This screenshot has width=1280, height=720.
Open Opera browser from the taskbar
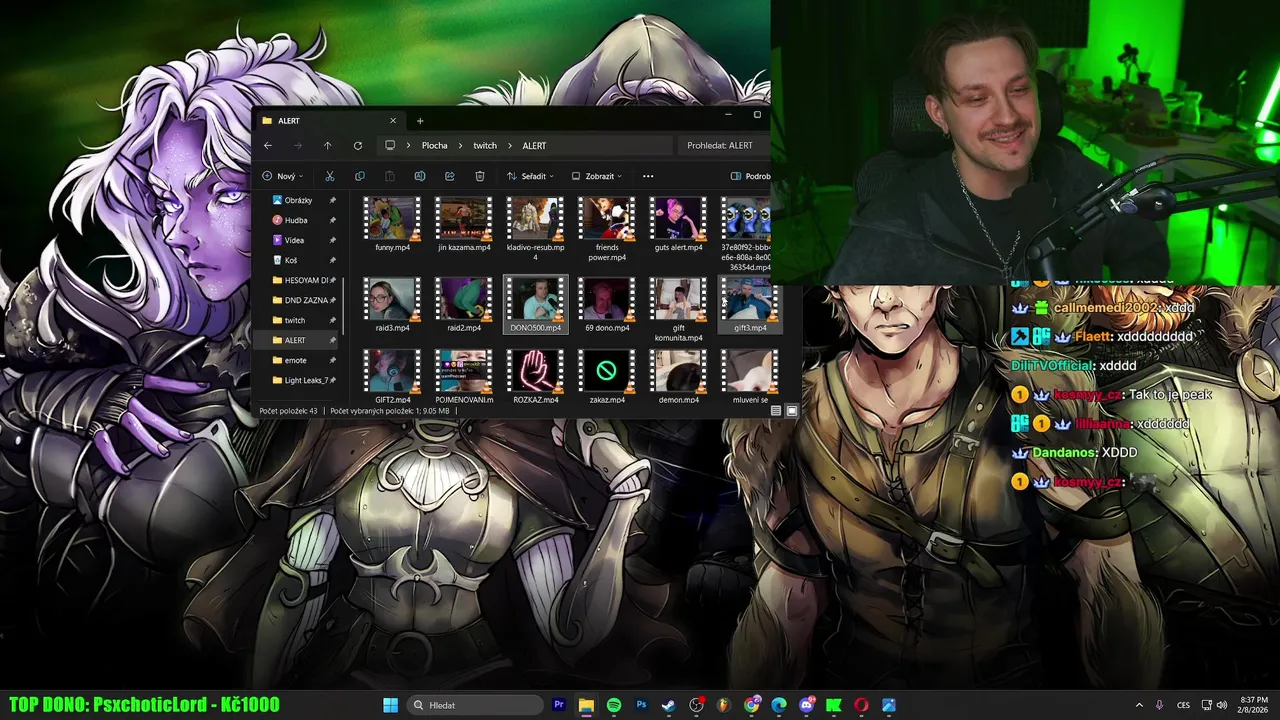(861, 705)
